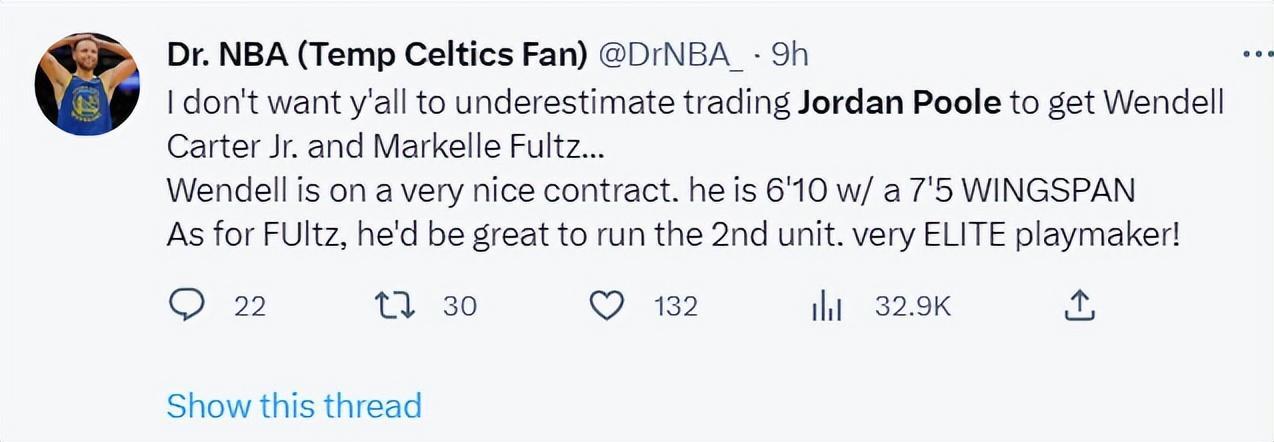1274x442 pixels.
Task: Click the tweet's first line of text
Action: tap(480, 103)
